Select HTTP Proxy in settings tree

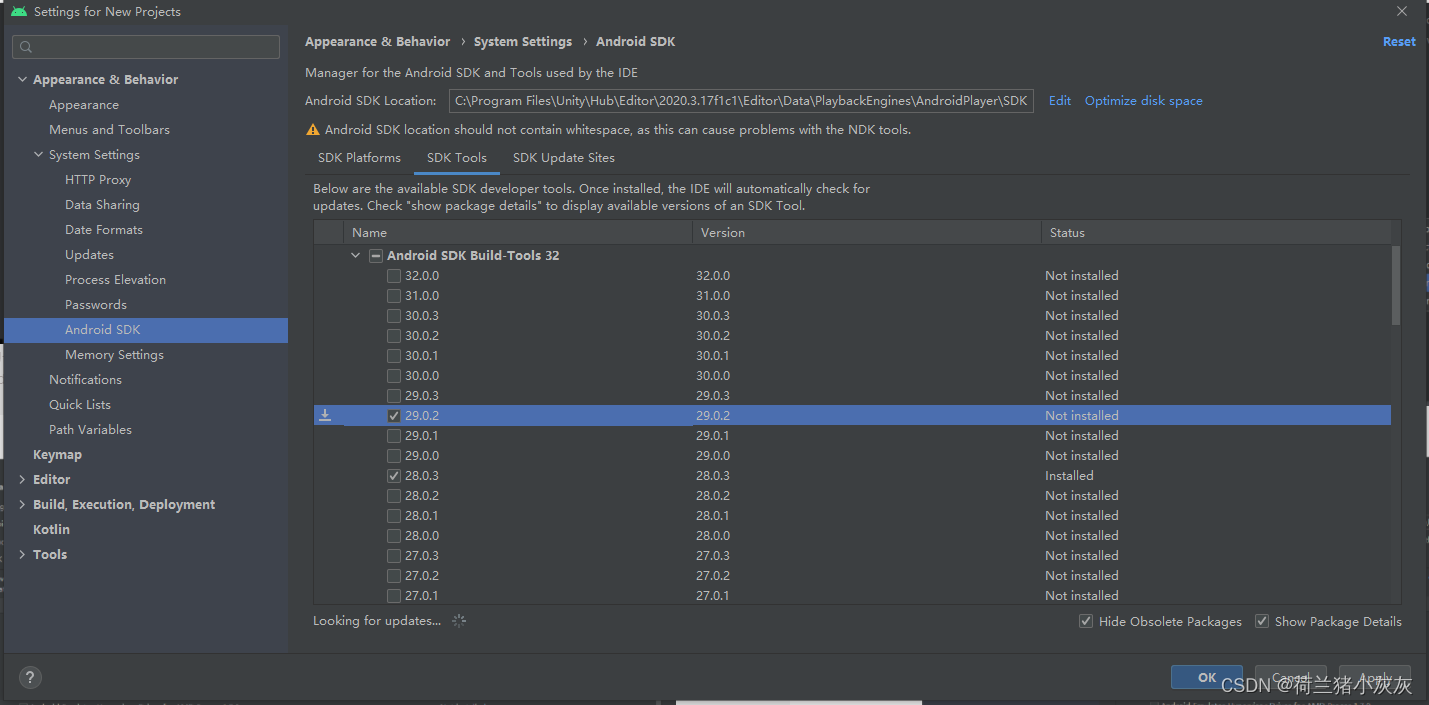(98, 180)
